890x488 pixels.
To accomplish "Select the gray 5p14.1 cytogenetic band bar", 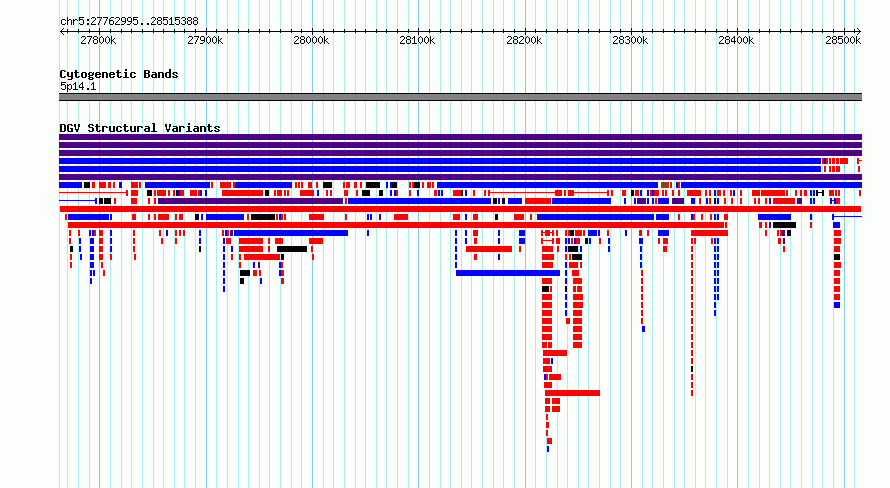I will 460,97.
